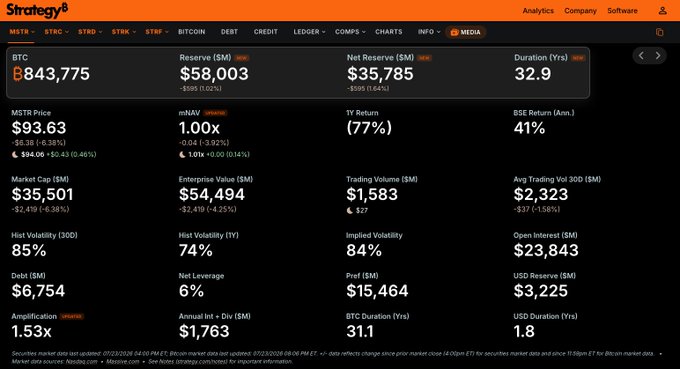Open the LEDGER dropdown menu
680x369 pixels.
click(309, 32)
